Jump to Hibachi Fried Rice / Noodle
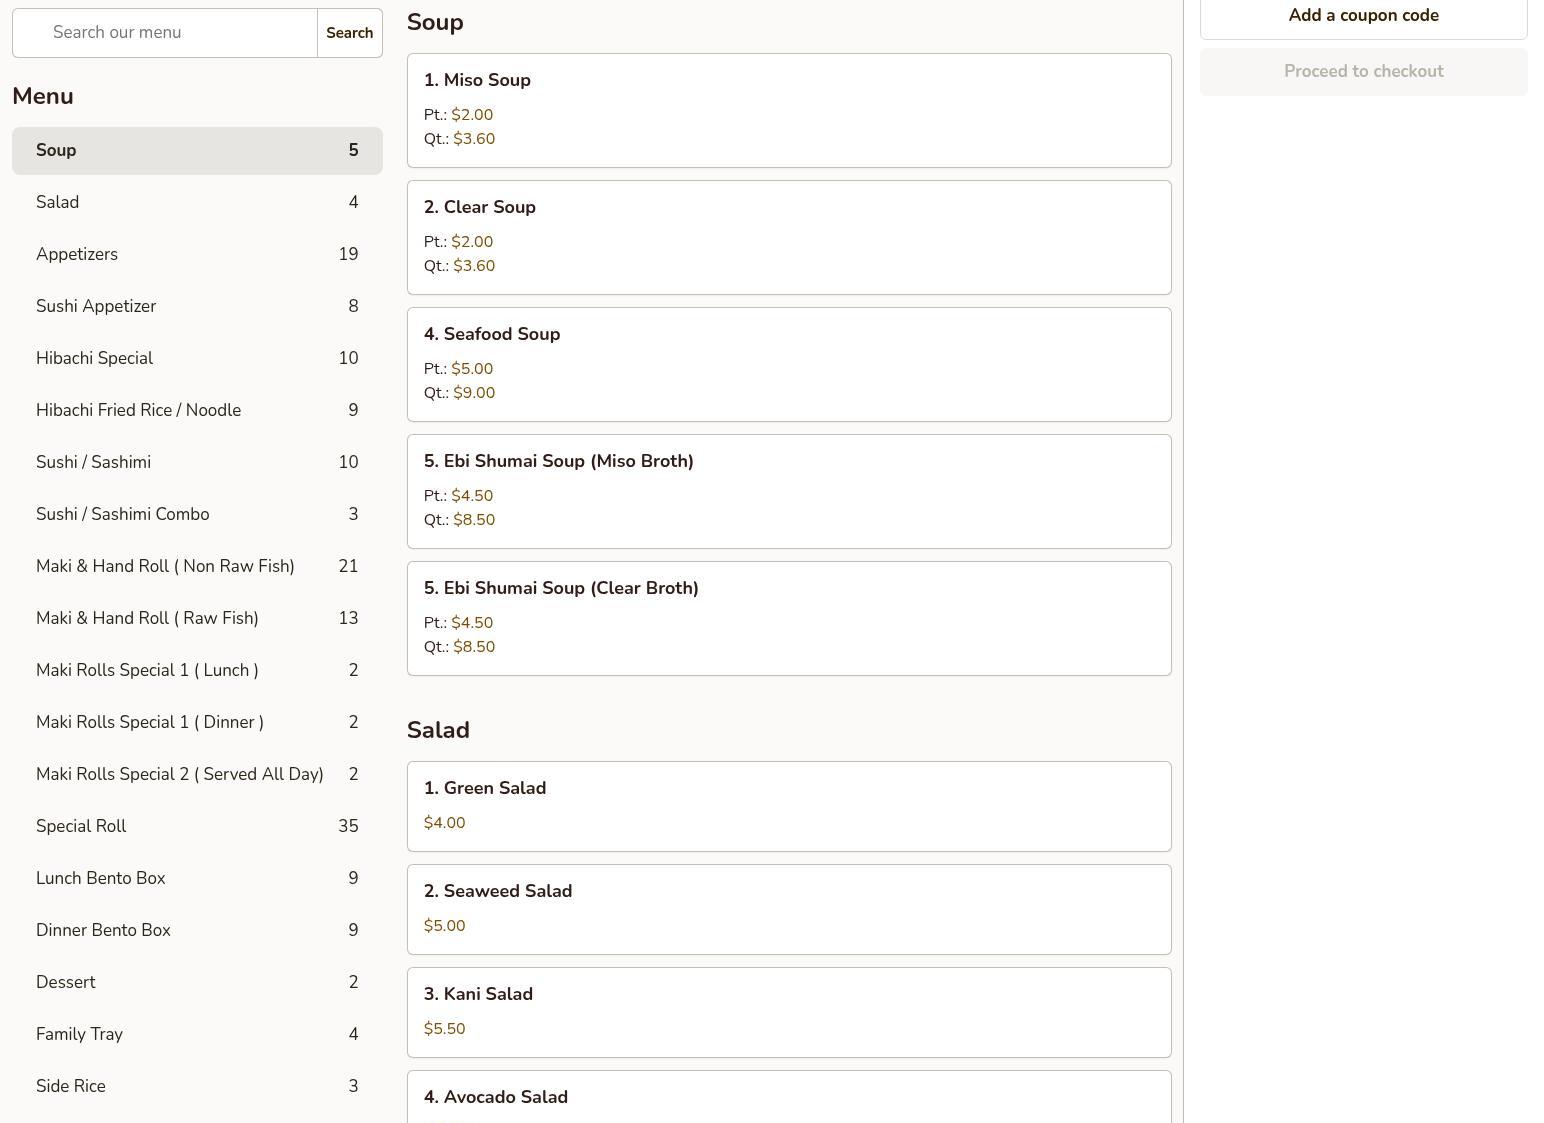The height and width of the screenshot is (1123, 1544). [x=197, y=411]
